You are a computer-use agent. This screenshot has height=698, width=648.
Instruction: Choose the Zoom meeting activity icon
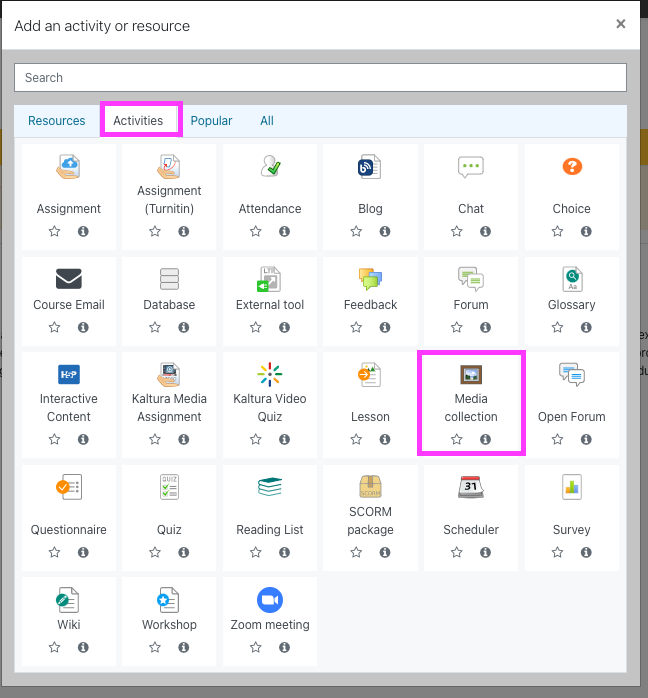click(270, 599)
